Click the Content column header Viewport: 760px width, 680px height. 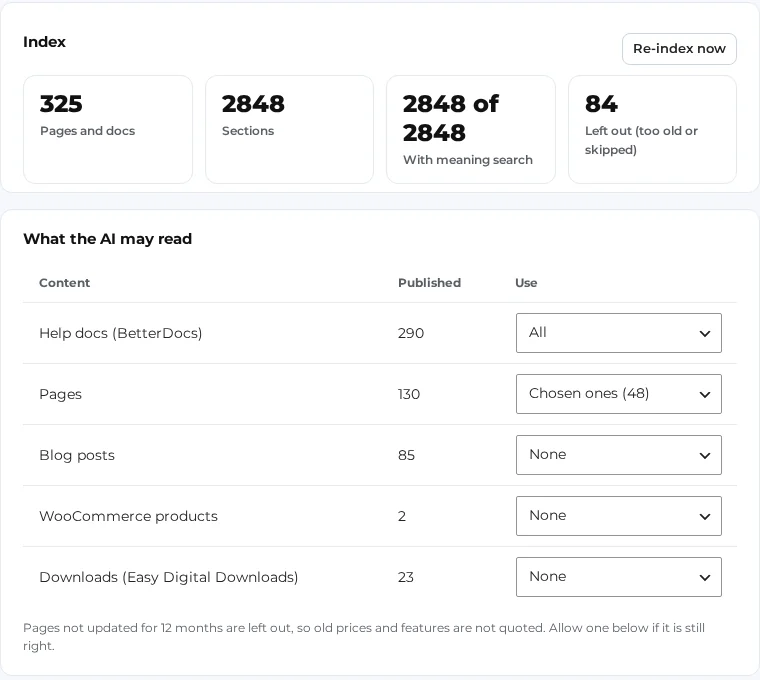[x=64, y=283]
